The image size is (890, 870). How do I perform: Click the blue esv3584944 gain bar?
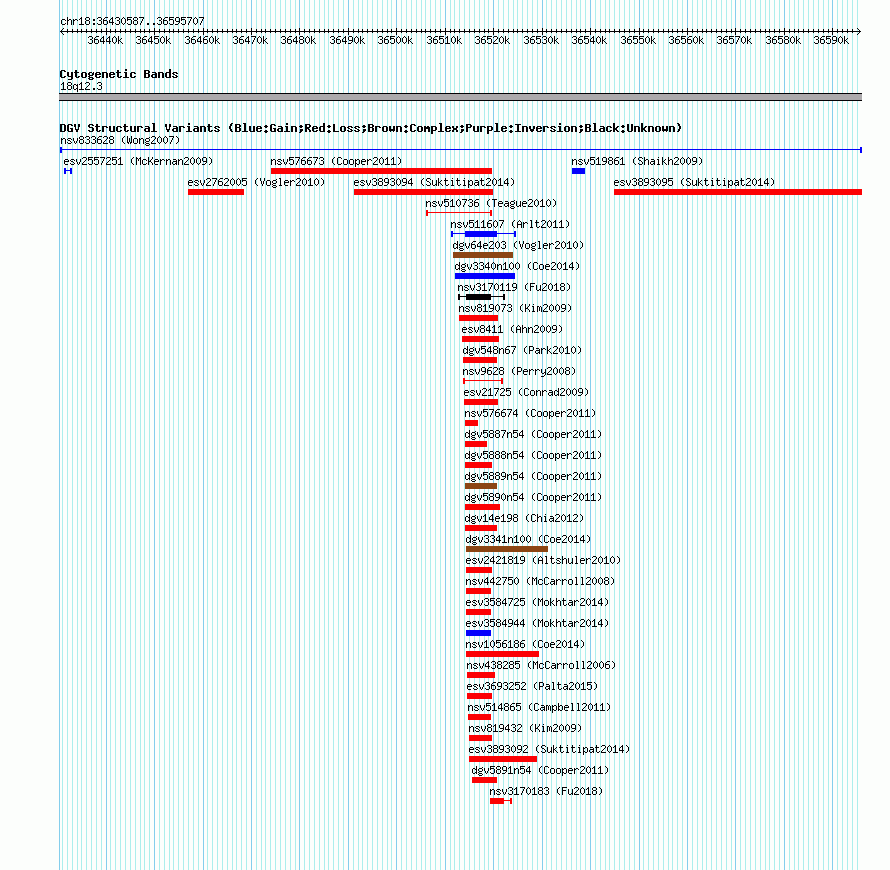(x=478, y=633)
